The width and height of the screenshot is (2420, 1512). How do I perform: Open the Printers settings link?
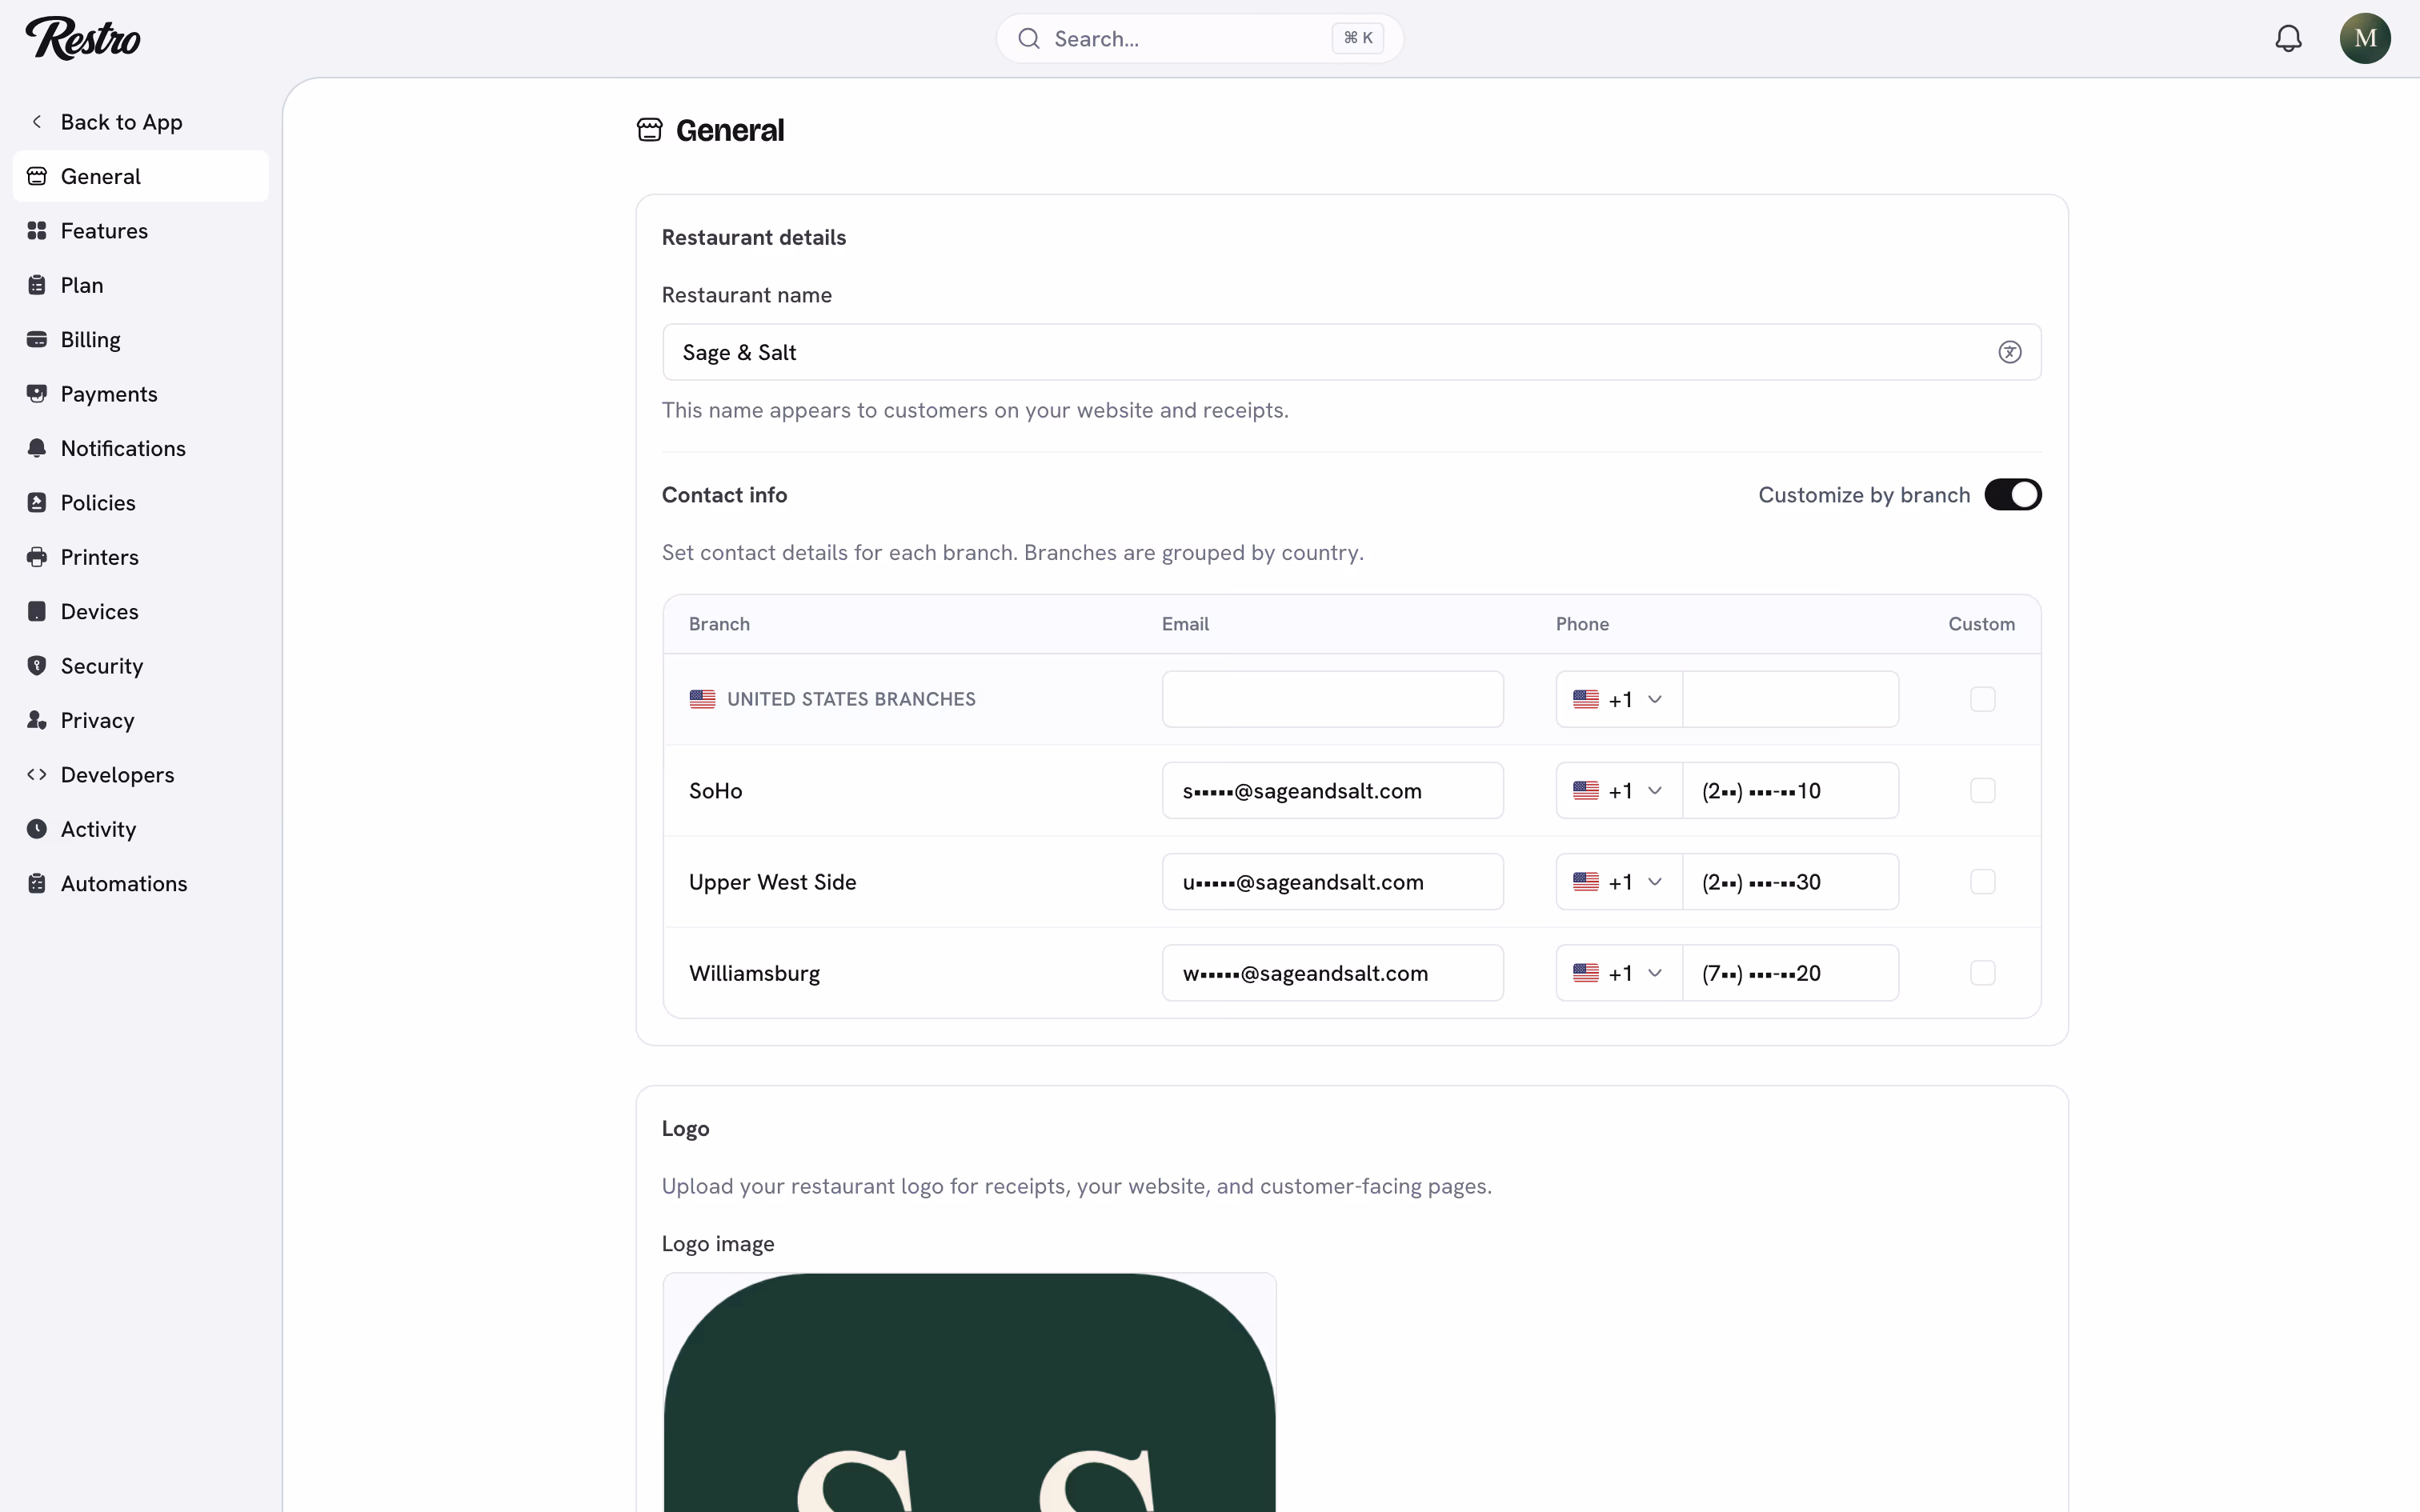click(141, 557)
